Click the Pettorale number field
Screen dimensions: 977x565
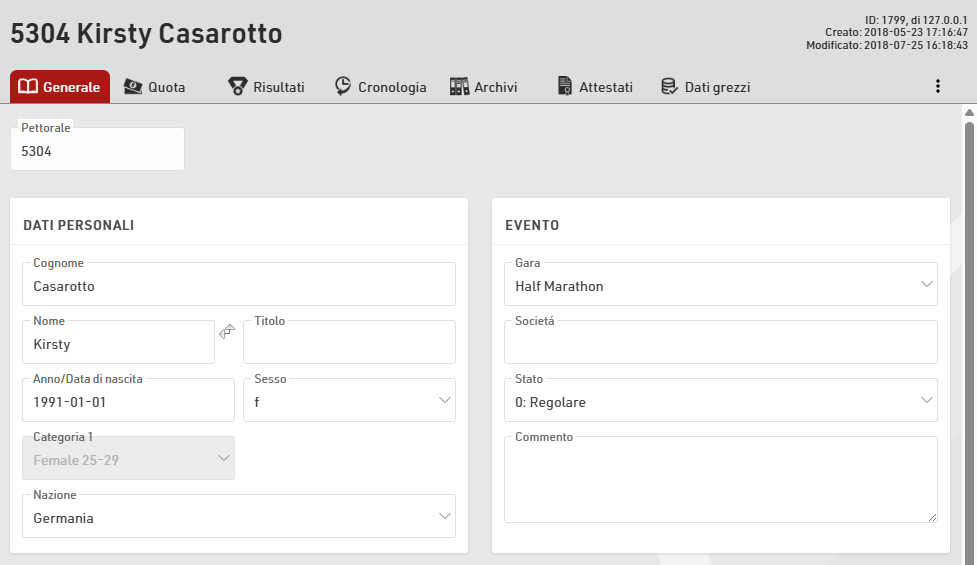(97, 152)
